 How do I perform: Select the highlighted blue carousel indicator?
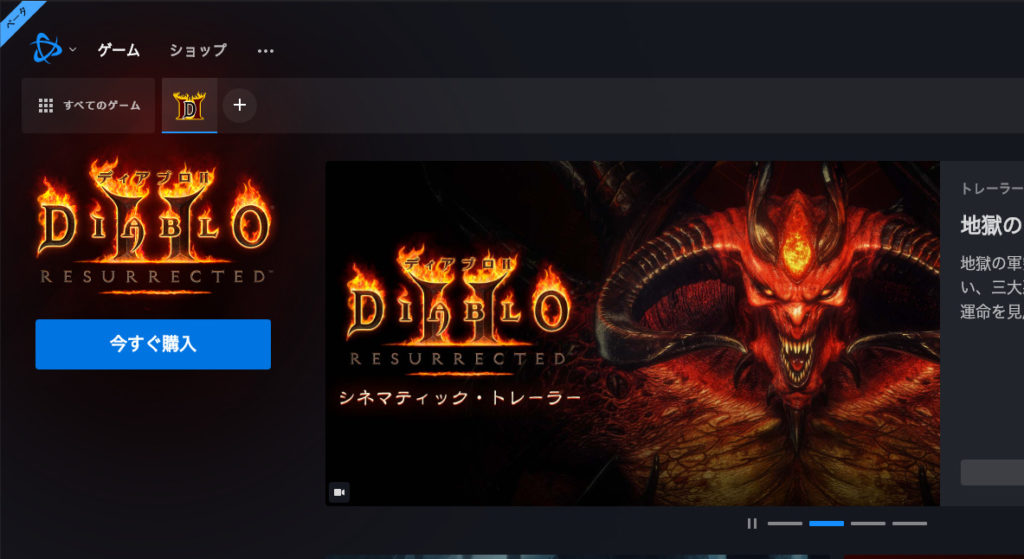click(826, 523)
